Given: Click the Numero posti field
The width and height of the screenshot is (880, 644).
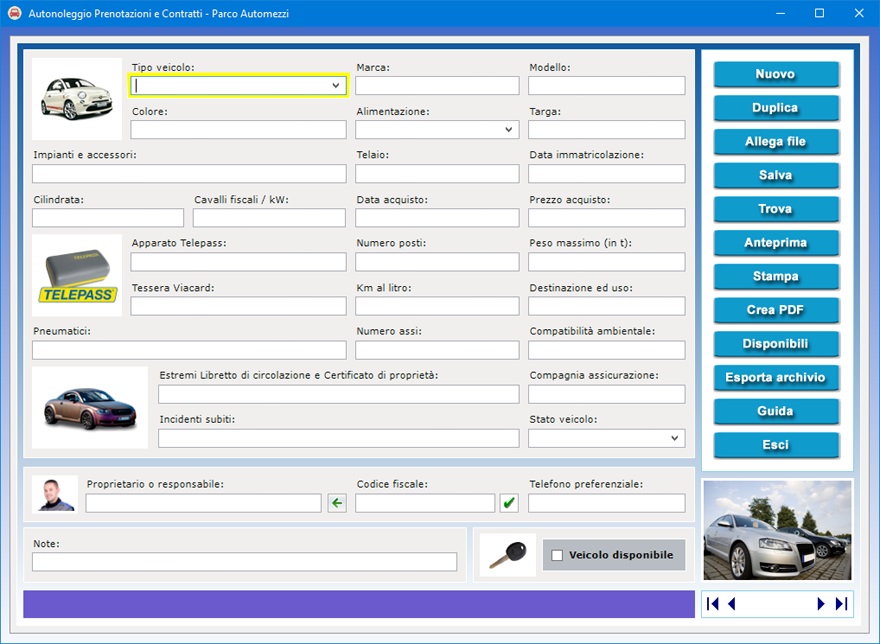Looking at the screenshot, I should (437, 262).
